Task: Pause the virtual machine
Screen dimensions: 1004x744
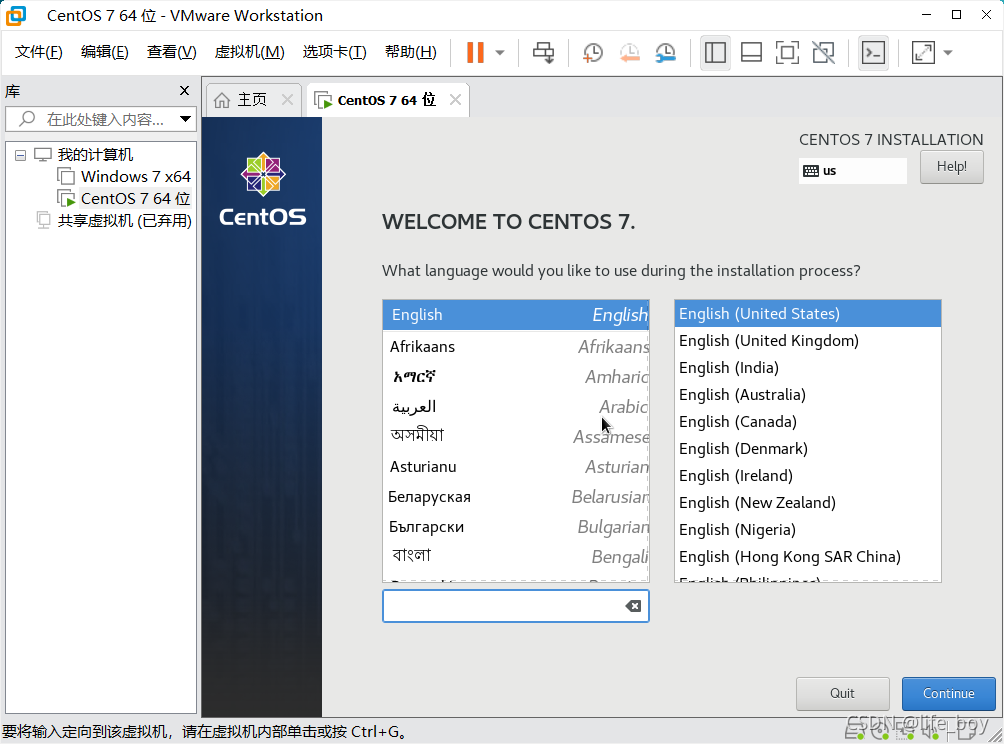Action: point(475,53)
